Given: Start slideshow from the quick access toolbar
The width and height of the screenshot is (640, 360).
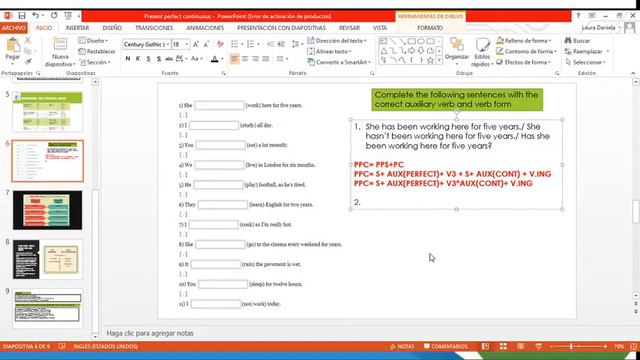Looking at the screenshot, I should click(68, 16).
